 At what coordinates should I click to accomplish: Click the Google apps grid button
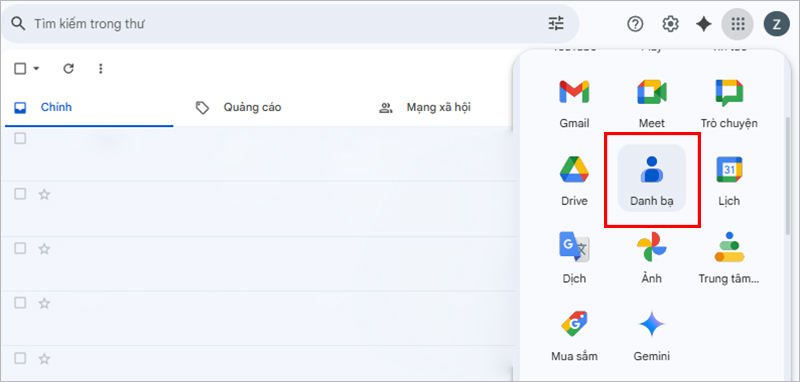pyautogui.click(x=738, y=24)
